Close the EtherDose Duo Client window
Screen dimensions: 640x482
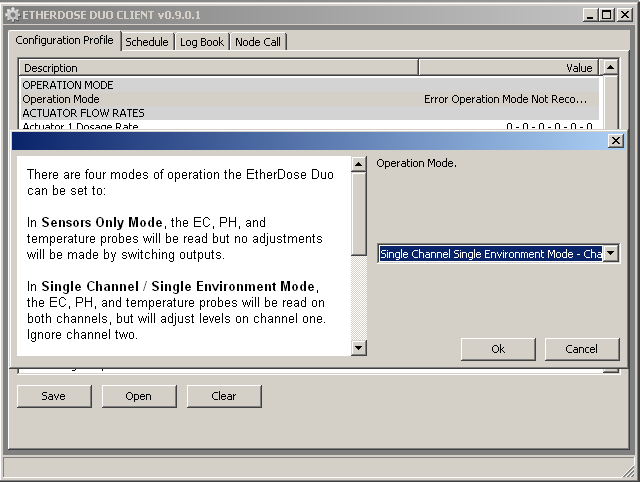pos(625,15)
